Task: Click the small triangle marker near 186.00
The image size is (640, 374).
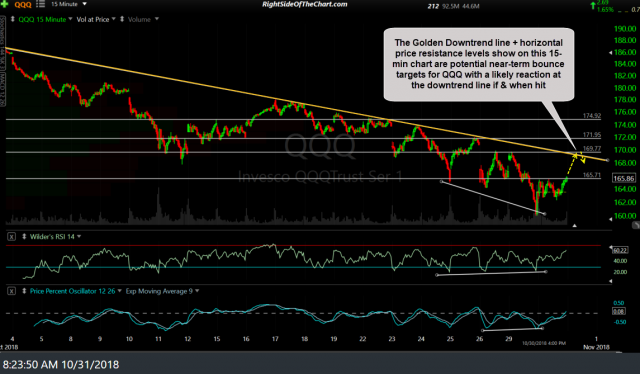Action: [x=611, y=52]
